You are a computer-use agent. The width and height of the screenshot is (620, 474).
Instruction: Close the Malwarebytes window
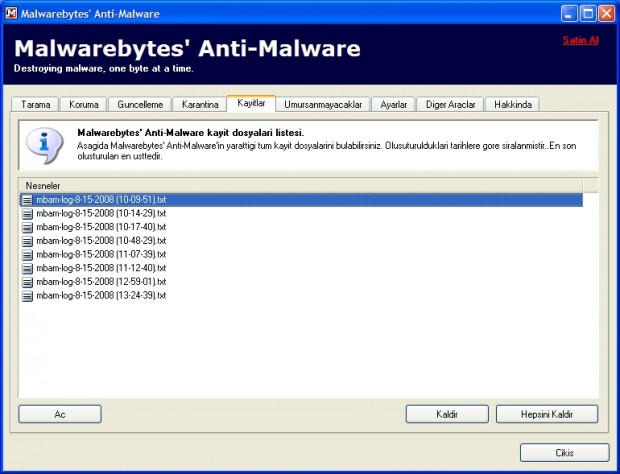(x=606, y=13)
